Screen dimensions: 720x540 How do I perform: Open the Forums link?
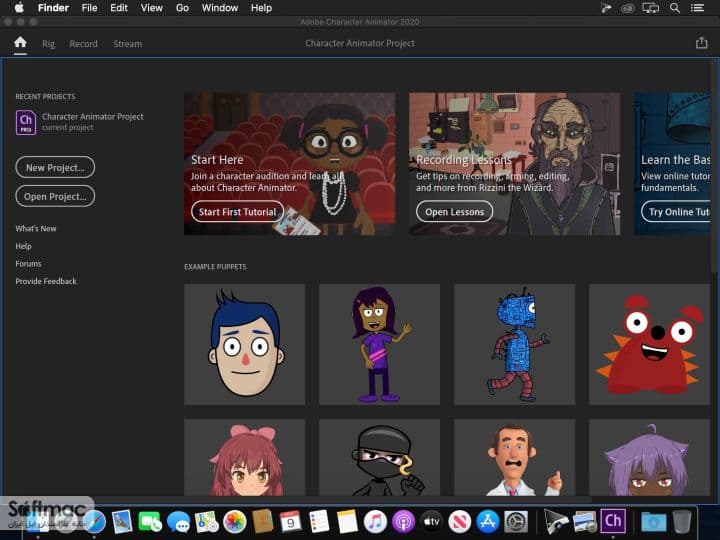coord(28,264)
